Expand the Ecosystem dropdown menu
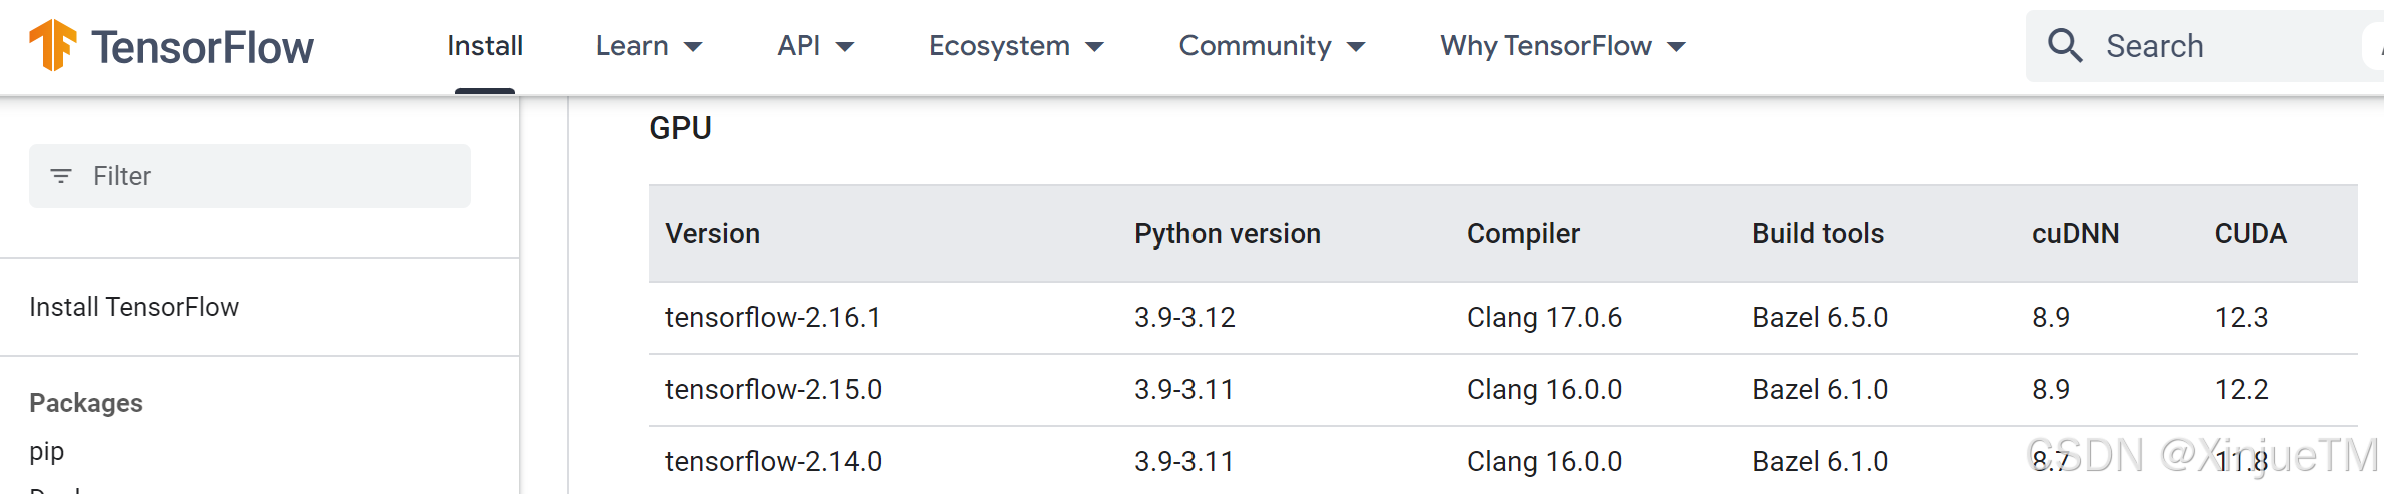The height and width of the screenshot is (494, 2384). (1016, 46)
